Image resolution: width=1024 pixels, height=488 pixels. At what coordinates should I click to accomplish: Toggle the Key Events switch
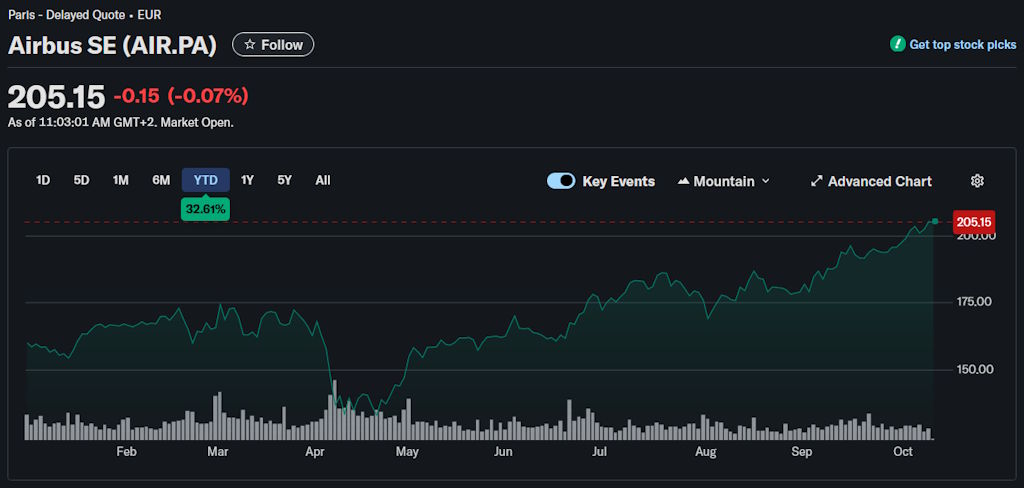(x=561, y=181)
